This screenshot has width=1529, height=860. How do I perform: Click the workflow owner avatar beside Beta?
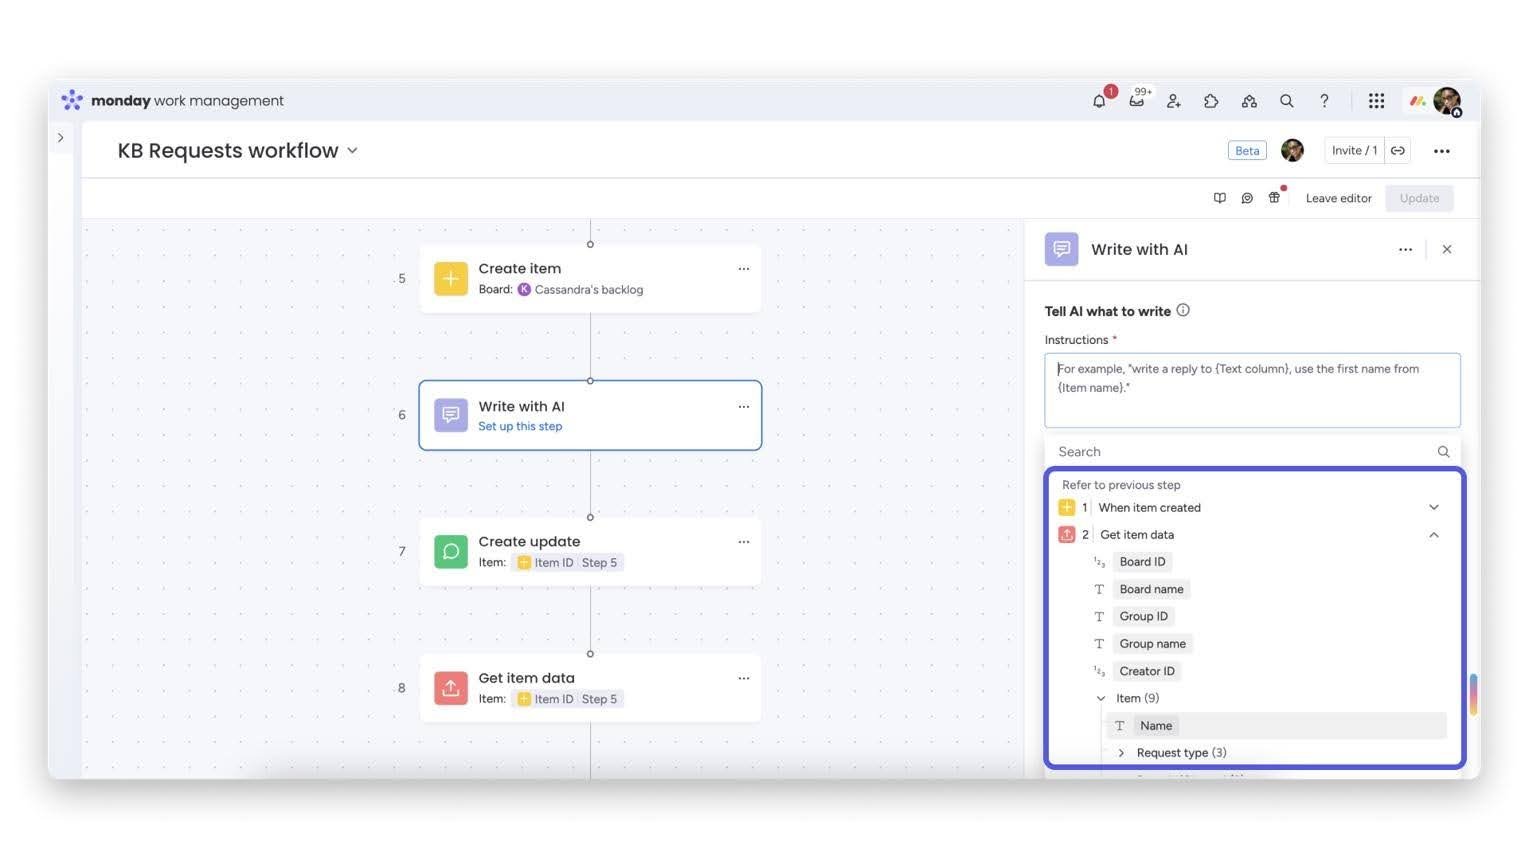click(1292, 151)
